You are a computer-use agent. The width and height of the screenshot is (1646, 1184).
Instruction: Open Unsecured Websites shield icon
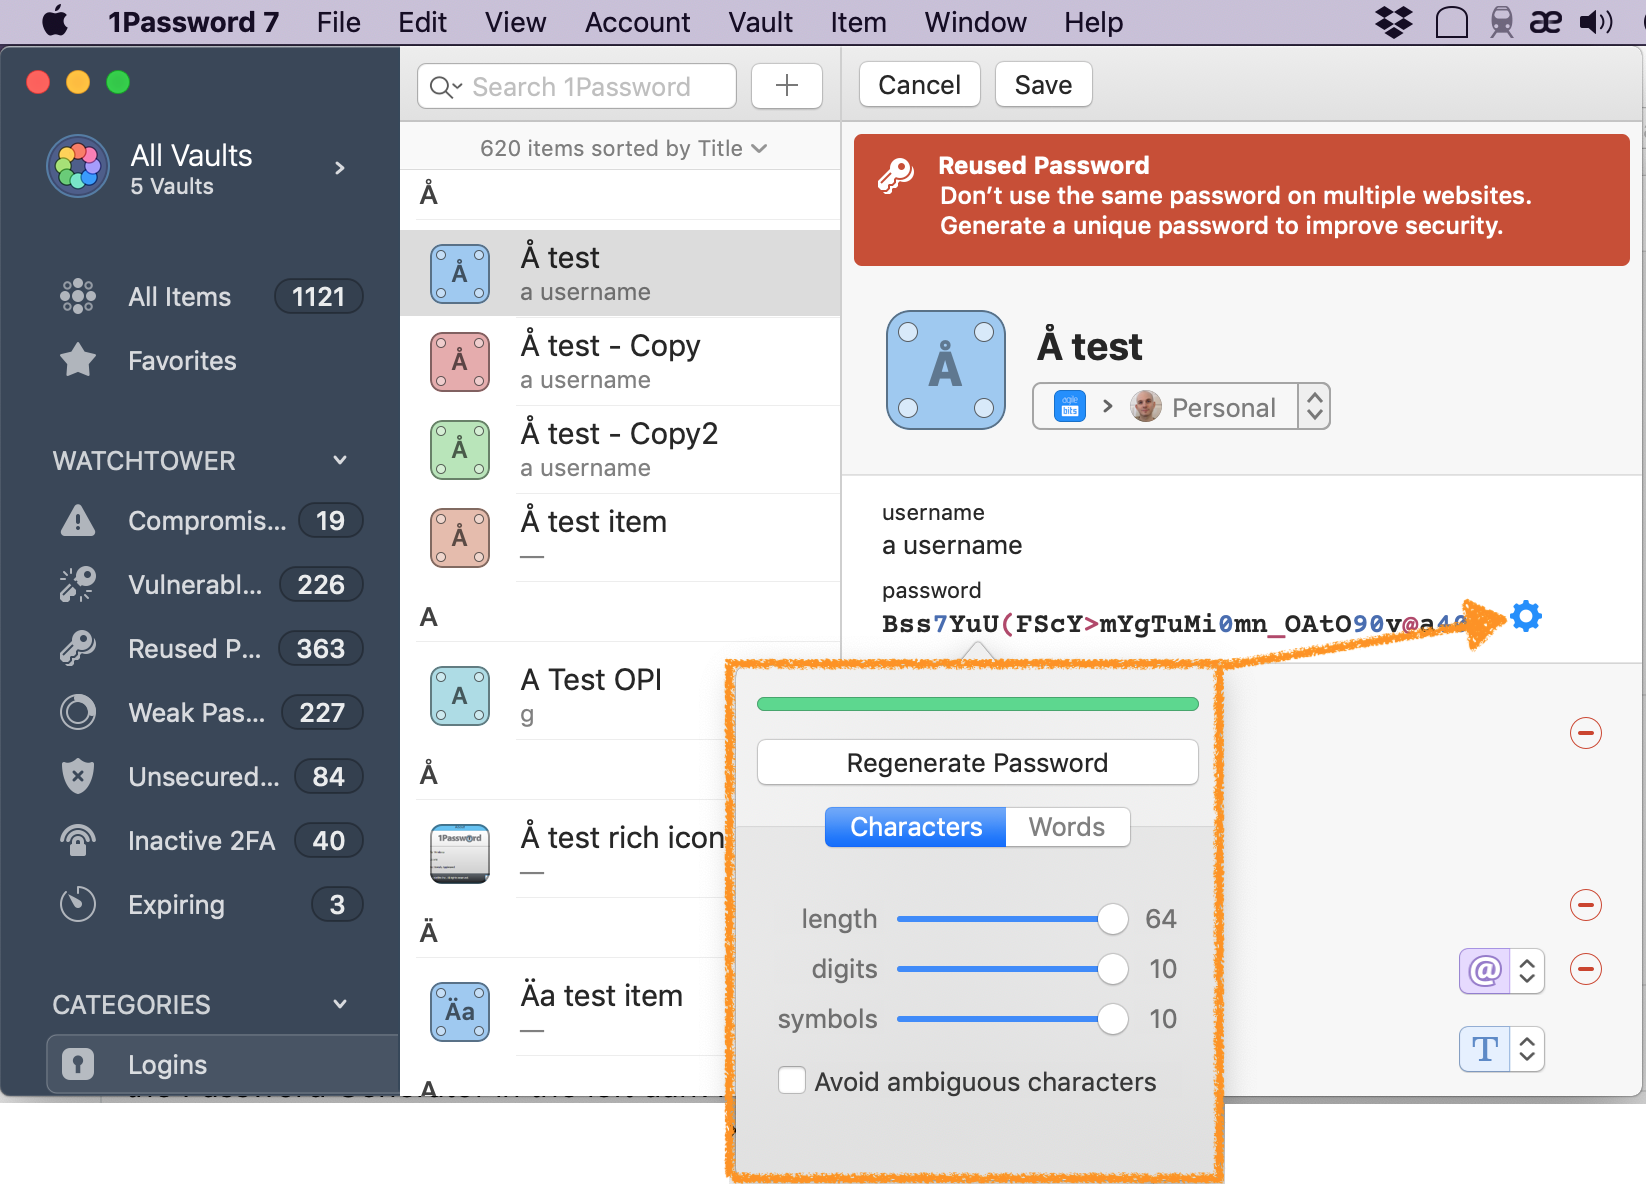78,777
